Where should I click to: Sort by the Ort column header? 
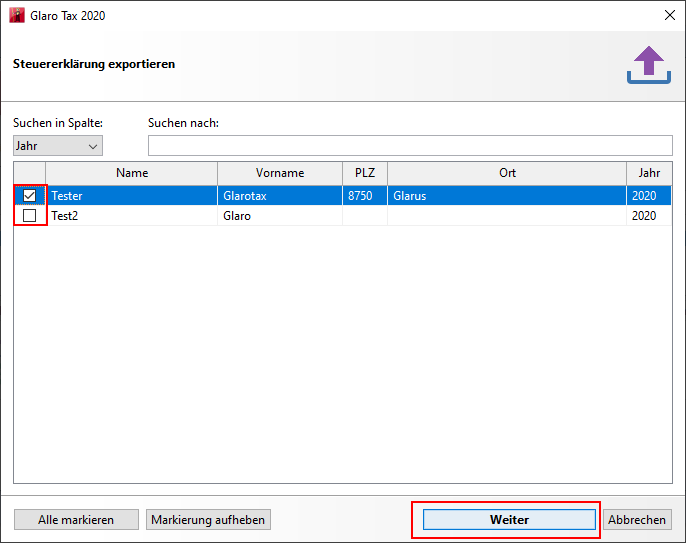point(507,173)
